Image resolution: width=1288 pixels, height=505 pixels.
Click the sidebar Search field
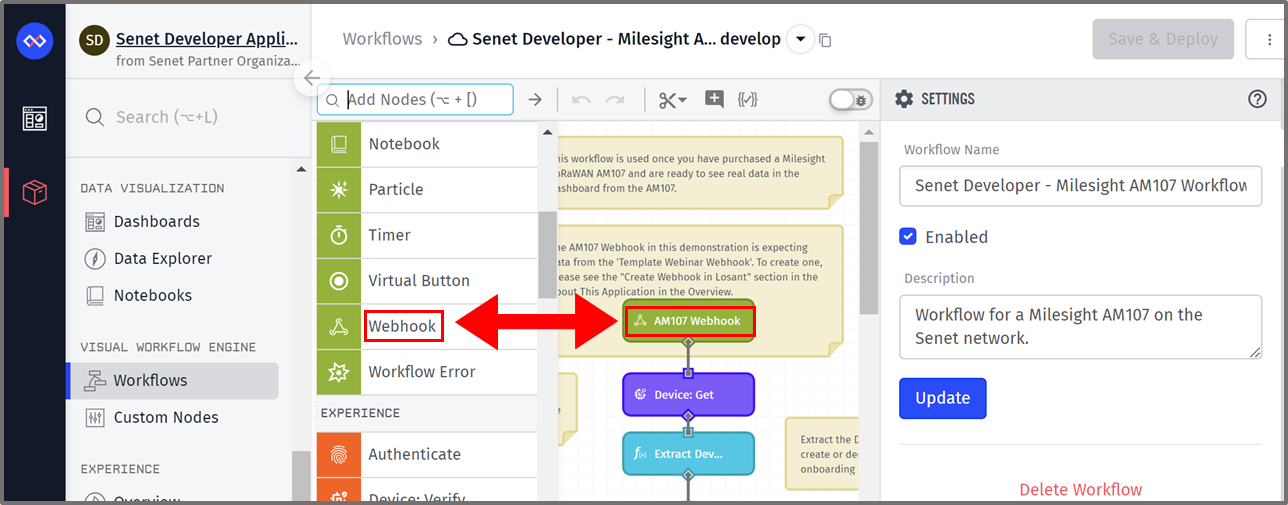click(x=188, y=117)
